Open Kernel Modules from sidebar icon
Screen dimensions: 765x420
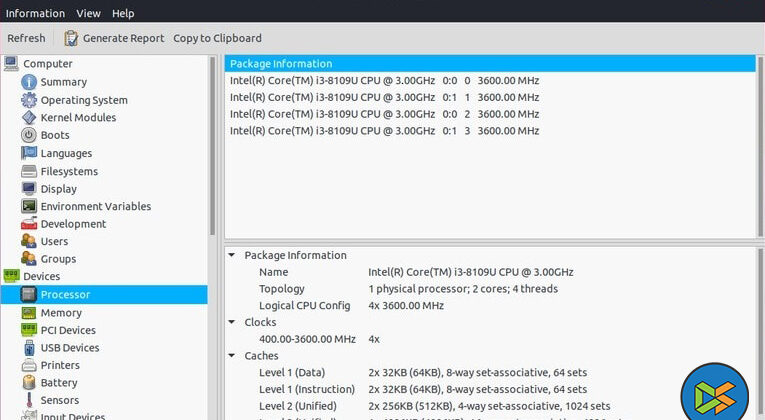(29, 118)
